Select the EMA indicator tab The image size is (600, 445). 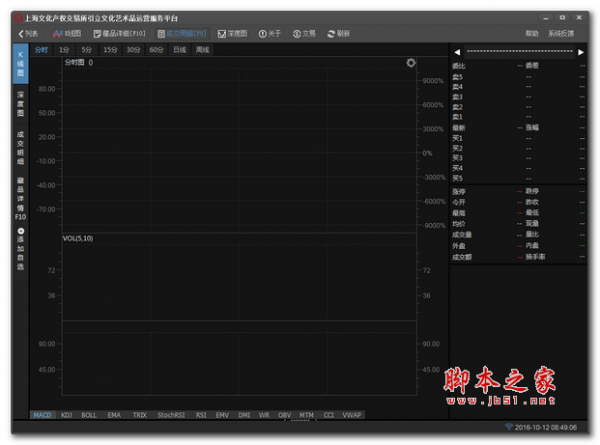(114, 415)
